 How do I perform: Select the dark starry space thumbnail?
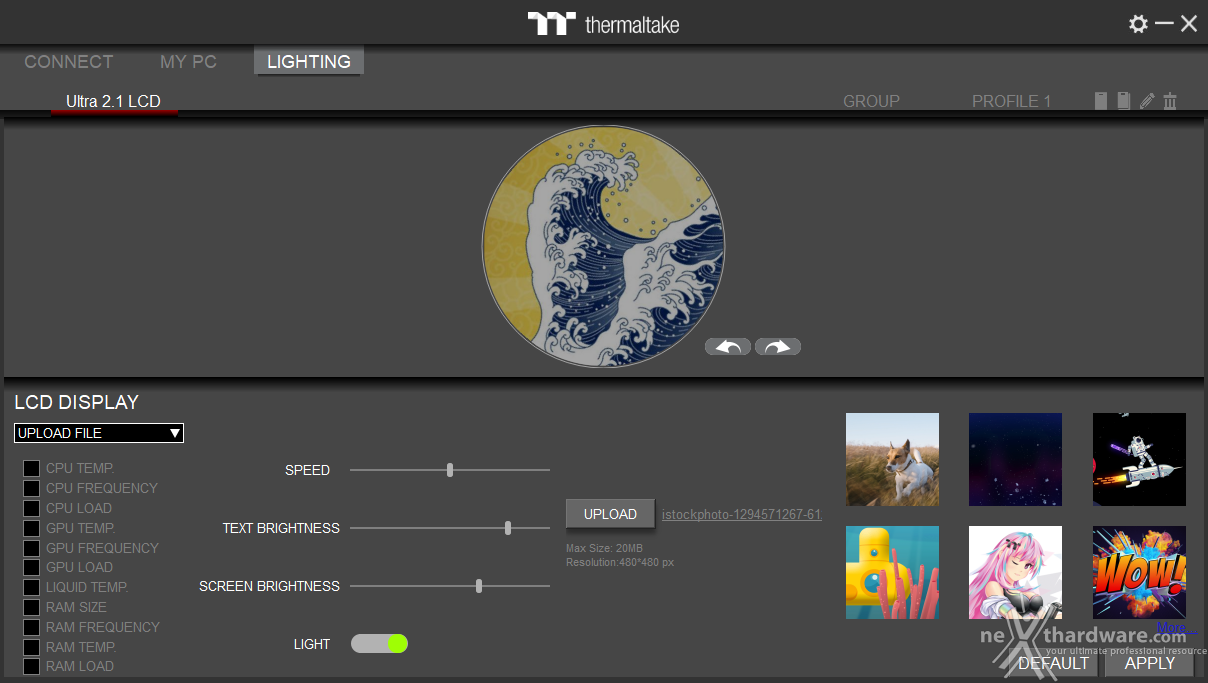pos(1015,459)
